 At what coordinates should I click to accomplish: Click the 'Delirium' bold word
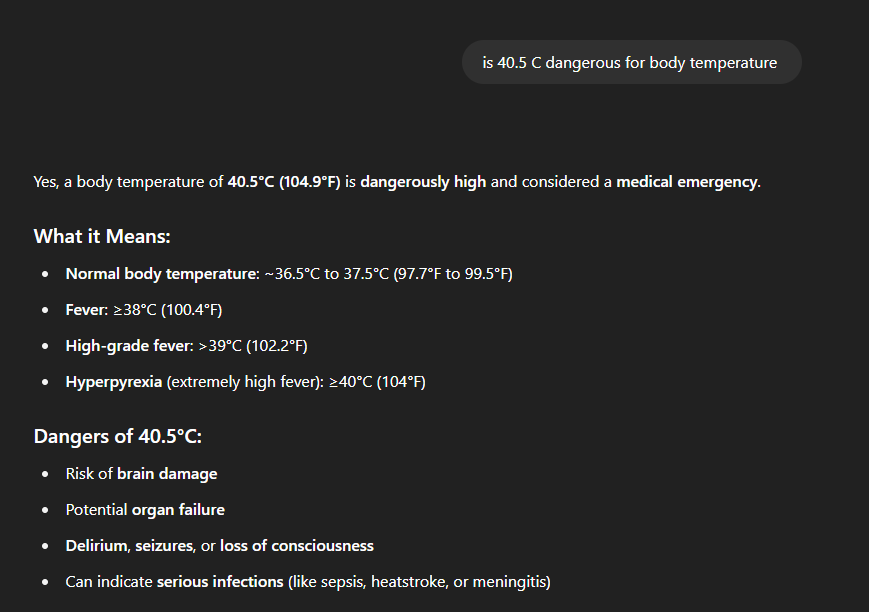tap(96, 546)
